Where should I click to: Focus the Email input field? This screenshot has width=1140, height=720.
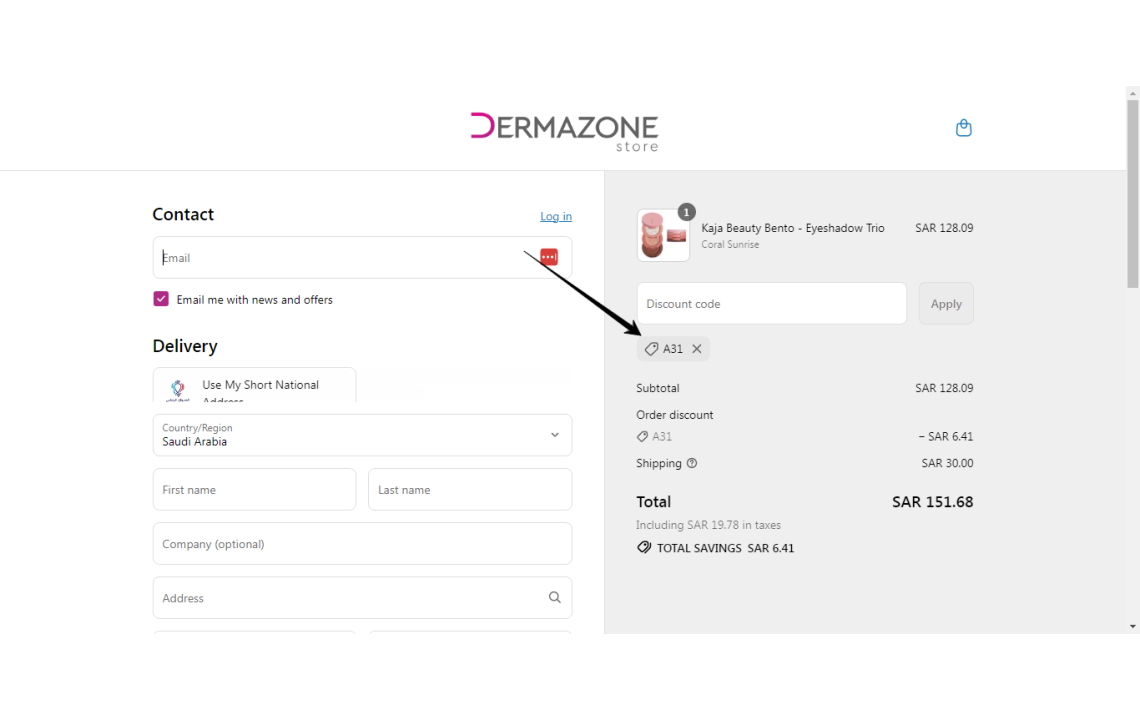[x=362, y=257]
